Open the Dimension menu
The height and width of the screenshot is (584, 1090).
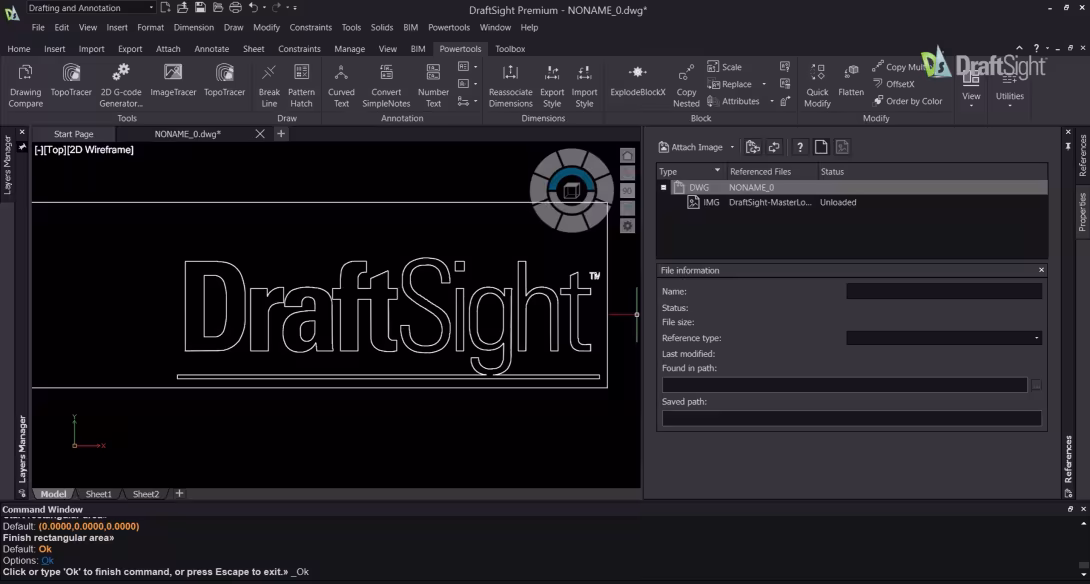193,27
